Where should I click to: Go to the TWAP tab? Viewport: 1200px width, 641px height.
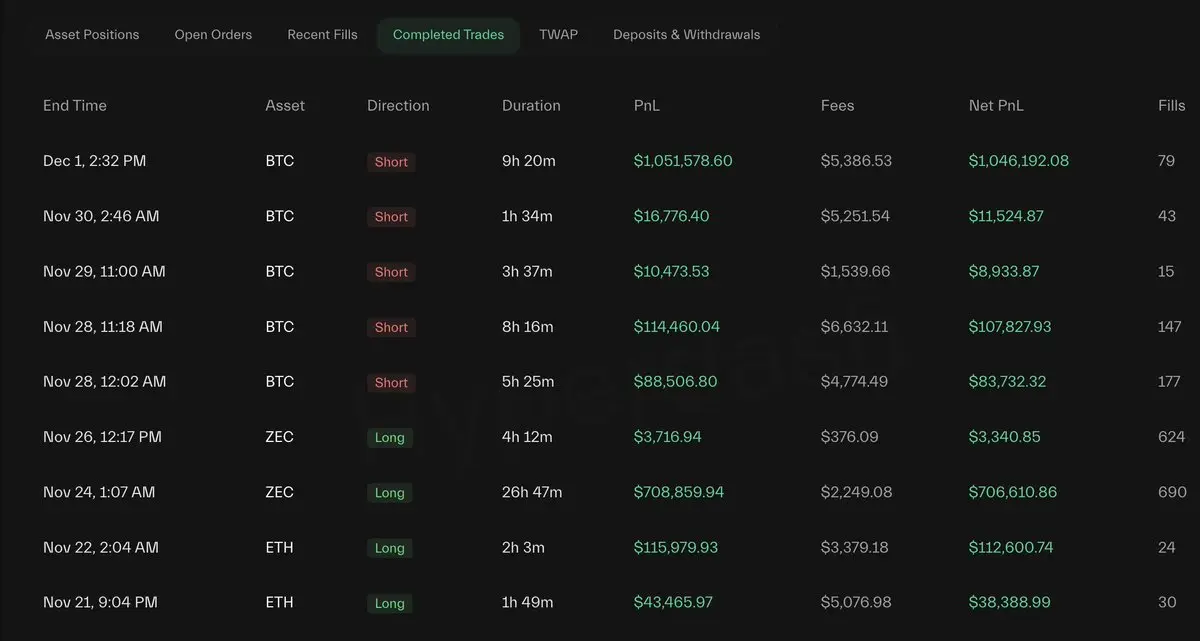pyautogui.click(x=558, y=35)
